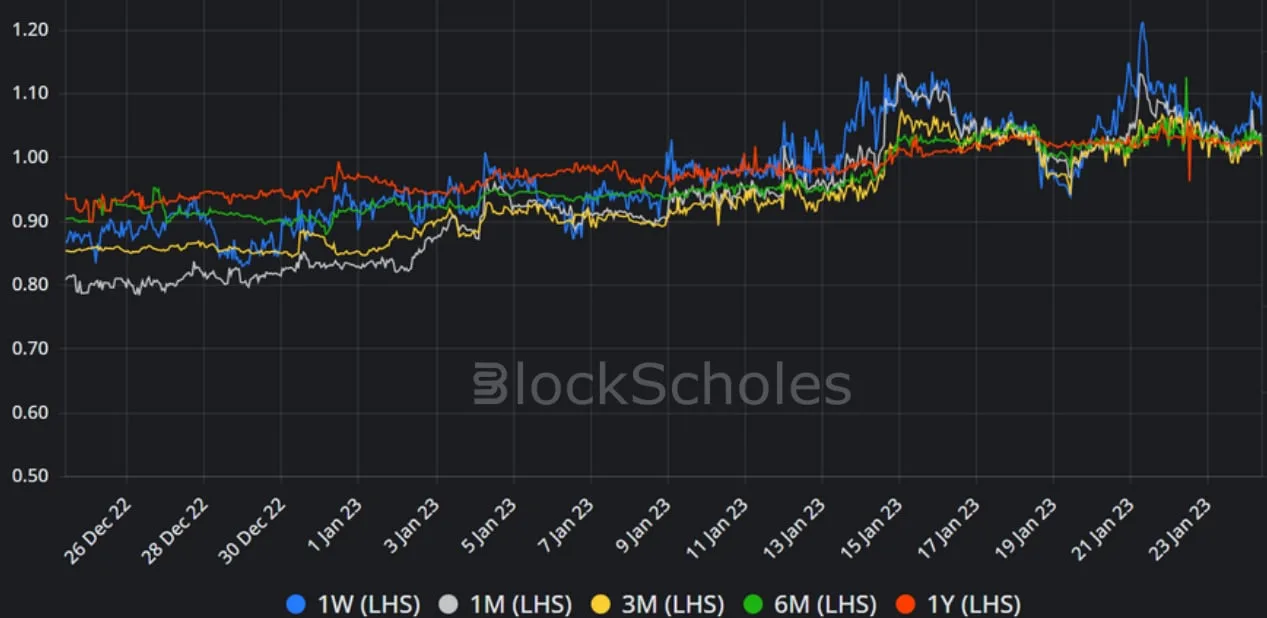Click the red 1Y legend dot
The height and width of the screenshot is (618, 1267).
(x=904, y=604)
